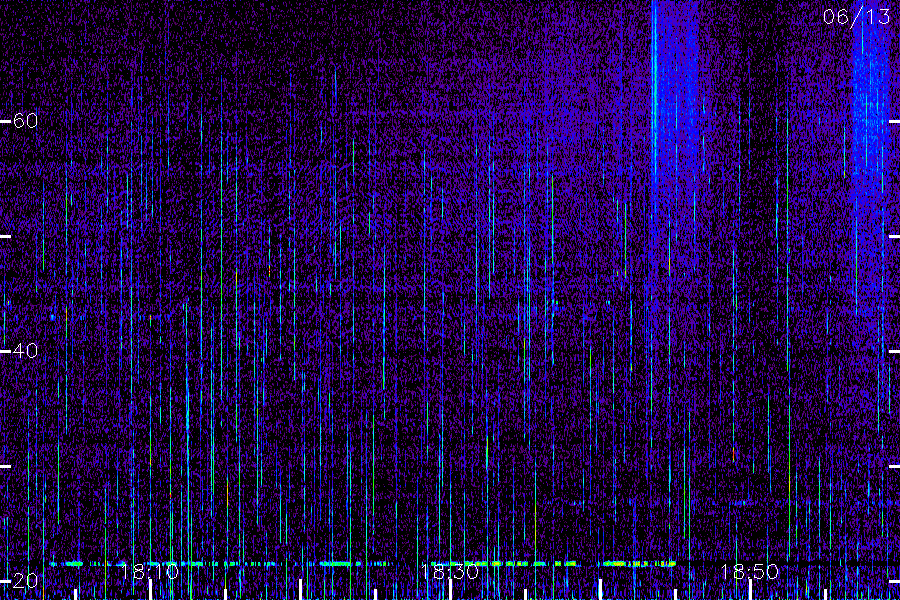900x600 pixels.
Task: Click the 60 frequency axis label
Action: (25, 121)
